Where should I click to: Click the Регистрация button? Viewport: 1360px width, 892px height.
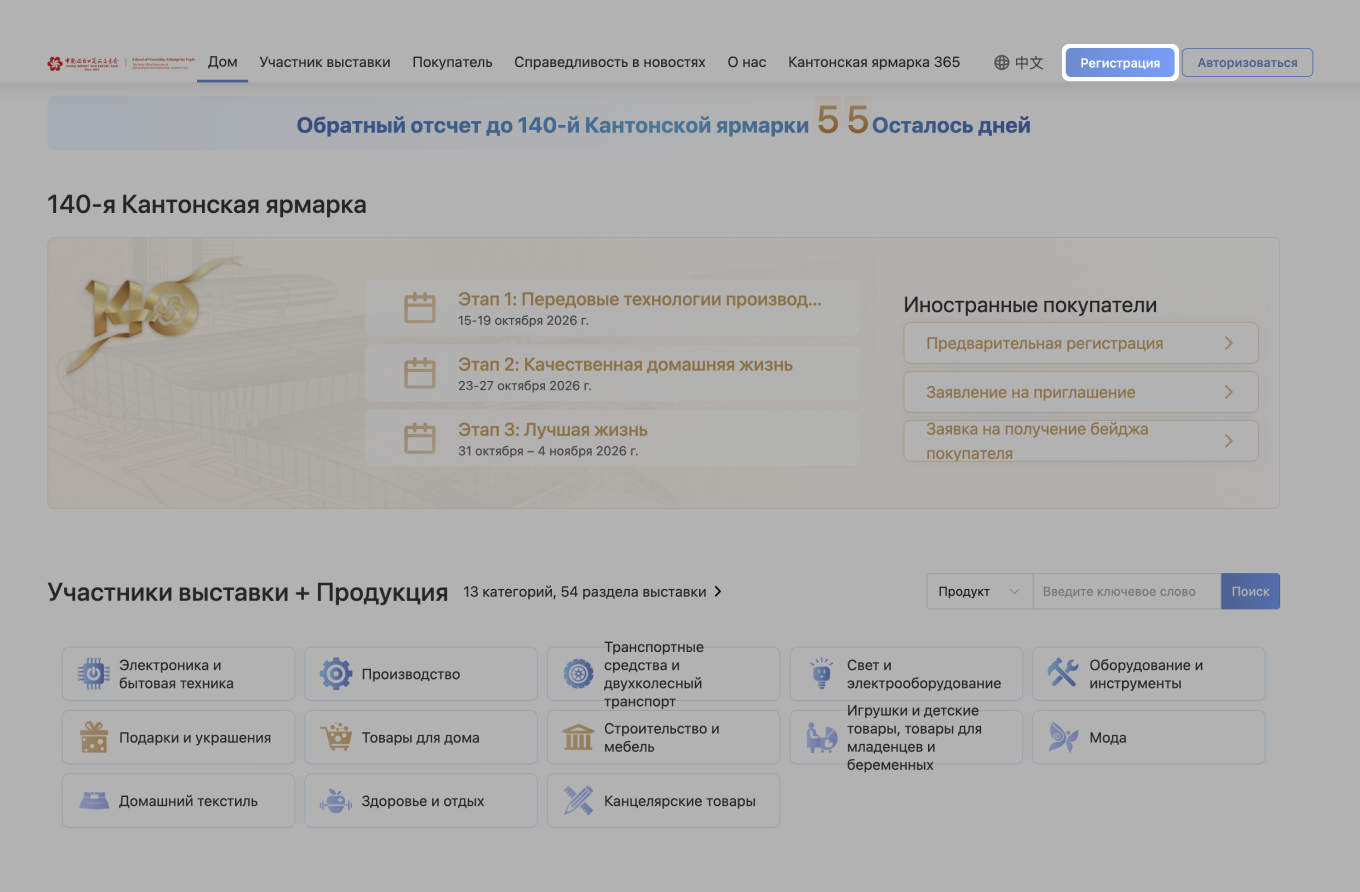pos(1120,63)
